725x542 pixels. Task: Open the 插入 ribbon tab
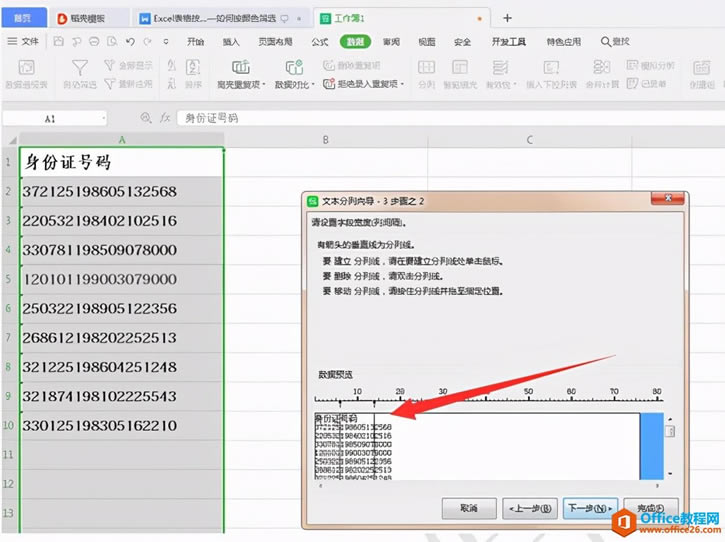(231, 42)
